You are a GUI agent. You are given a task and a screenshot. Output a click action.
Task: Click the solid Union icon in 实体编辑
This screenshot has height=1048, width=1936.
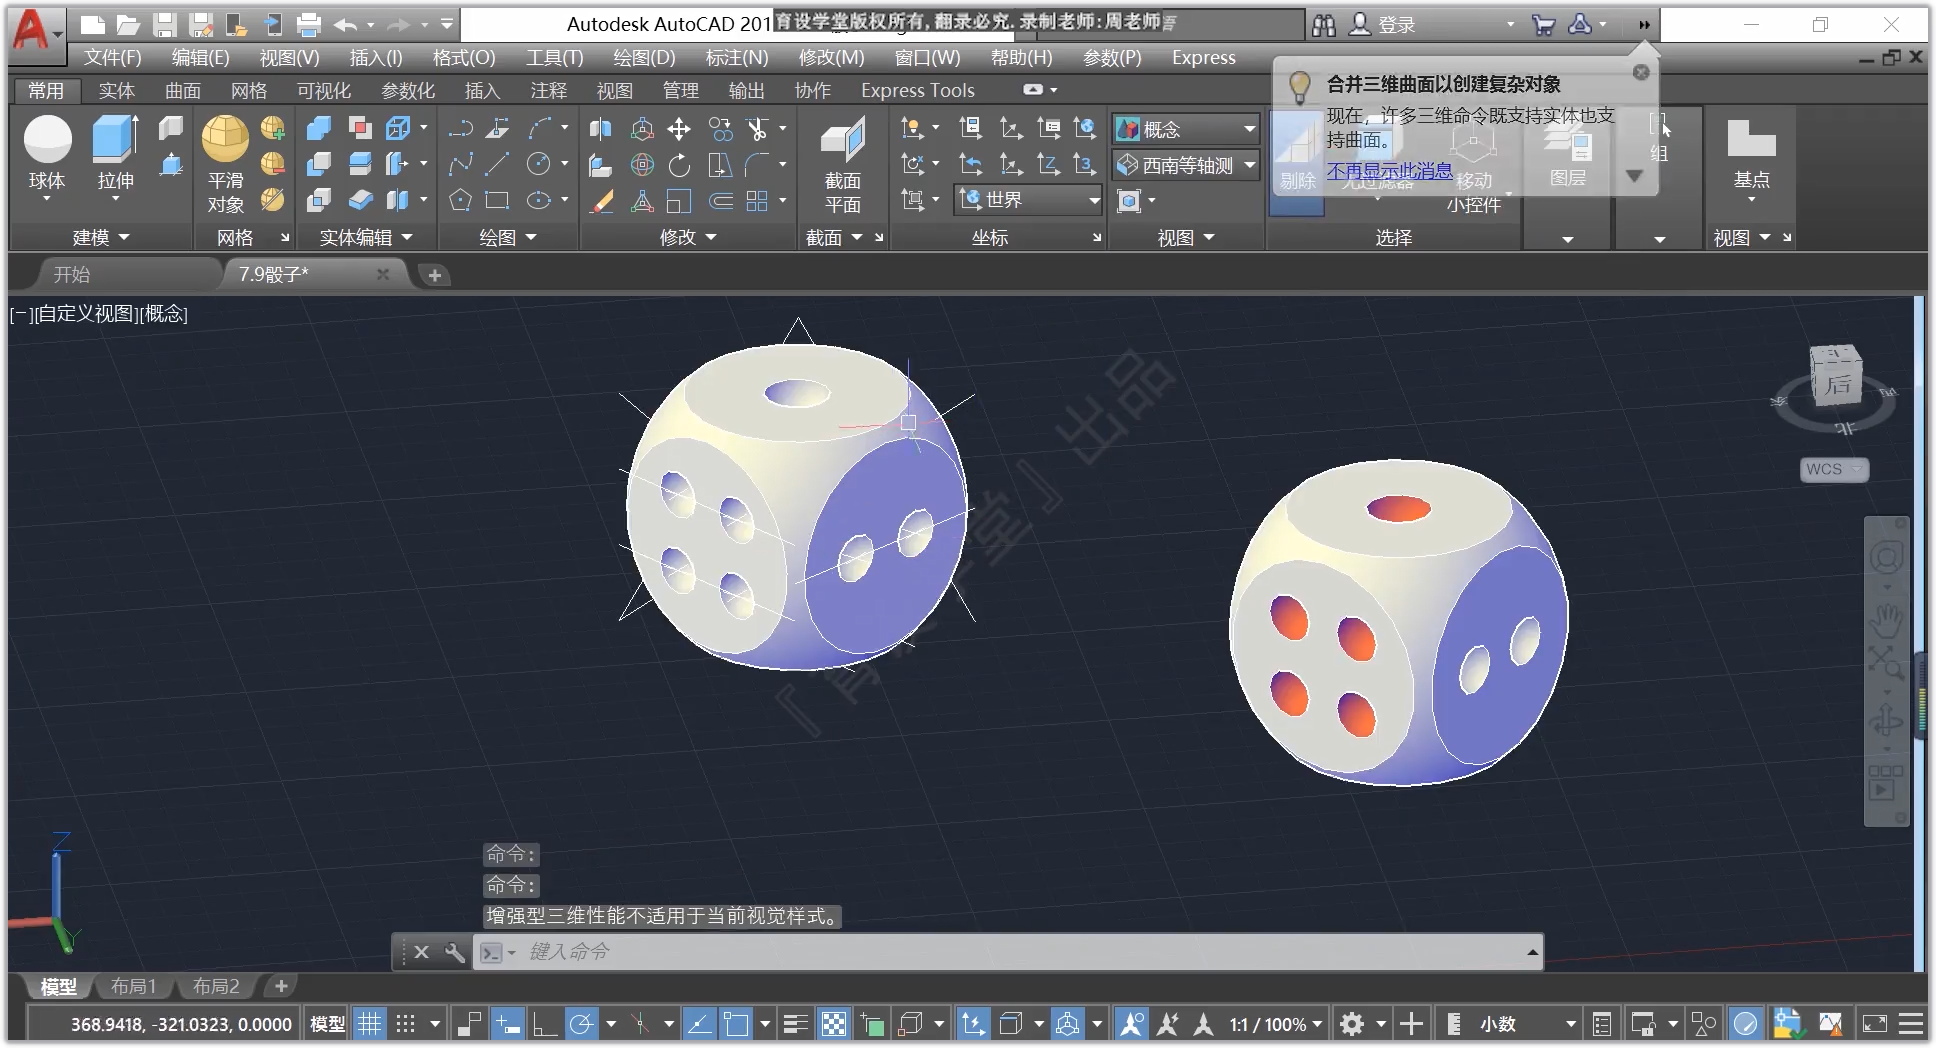coord(319,128)
